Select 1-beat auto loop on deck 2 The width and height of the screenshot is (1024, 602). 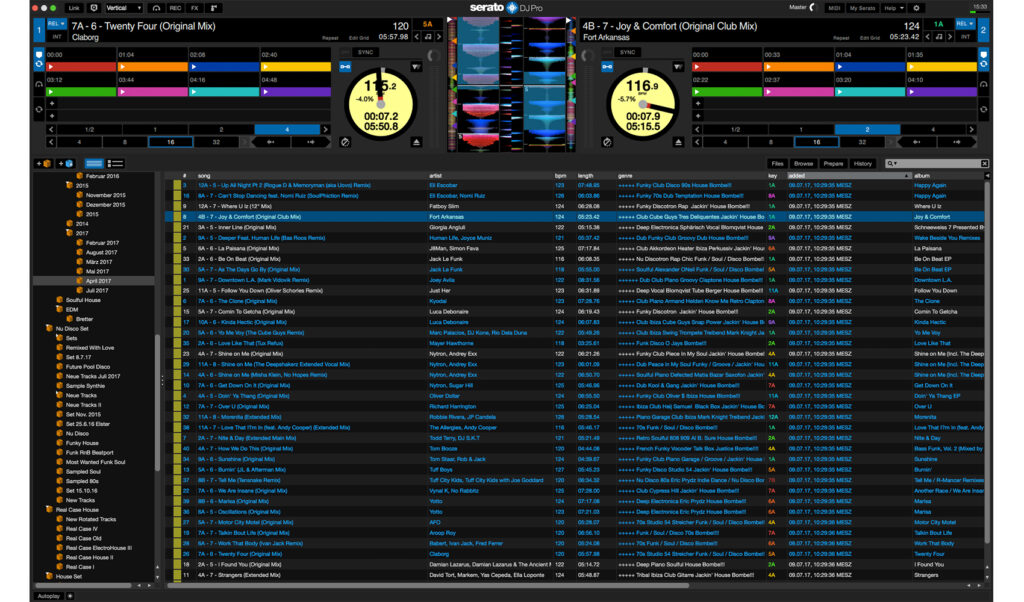[x=801, y=129]
